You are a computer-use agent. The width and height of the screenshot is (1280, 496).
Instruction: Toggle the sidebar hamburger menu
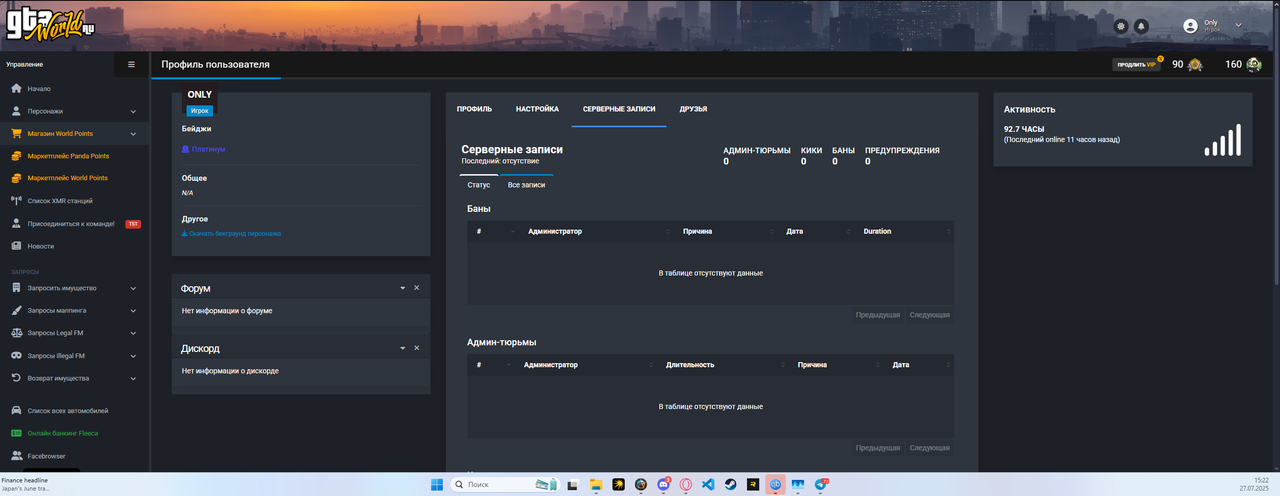coord(131,64)
